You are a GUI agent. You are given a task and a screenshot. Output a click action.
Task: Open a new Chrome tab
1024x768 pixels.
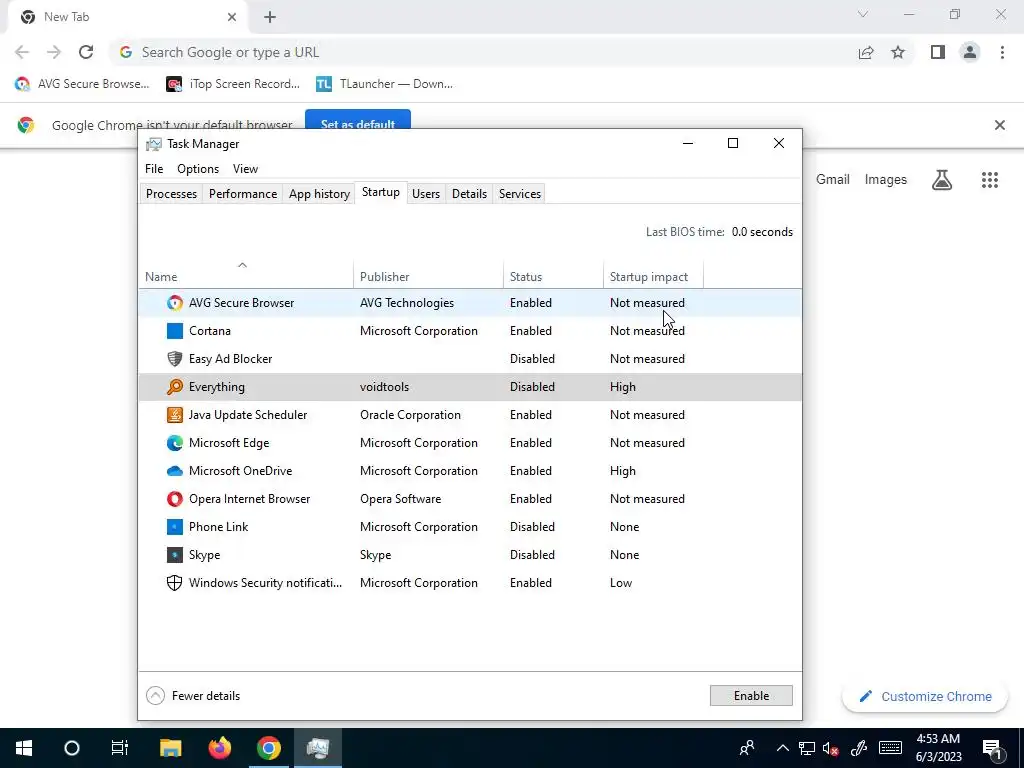[270, 17]
